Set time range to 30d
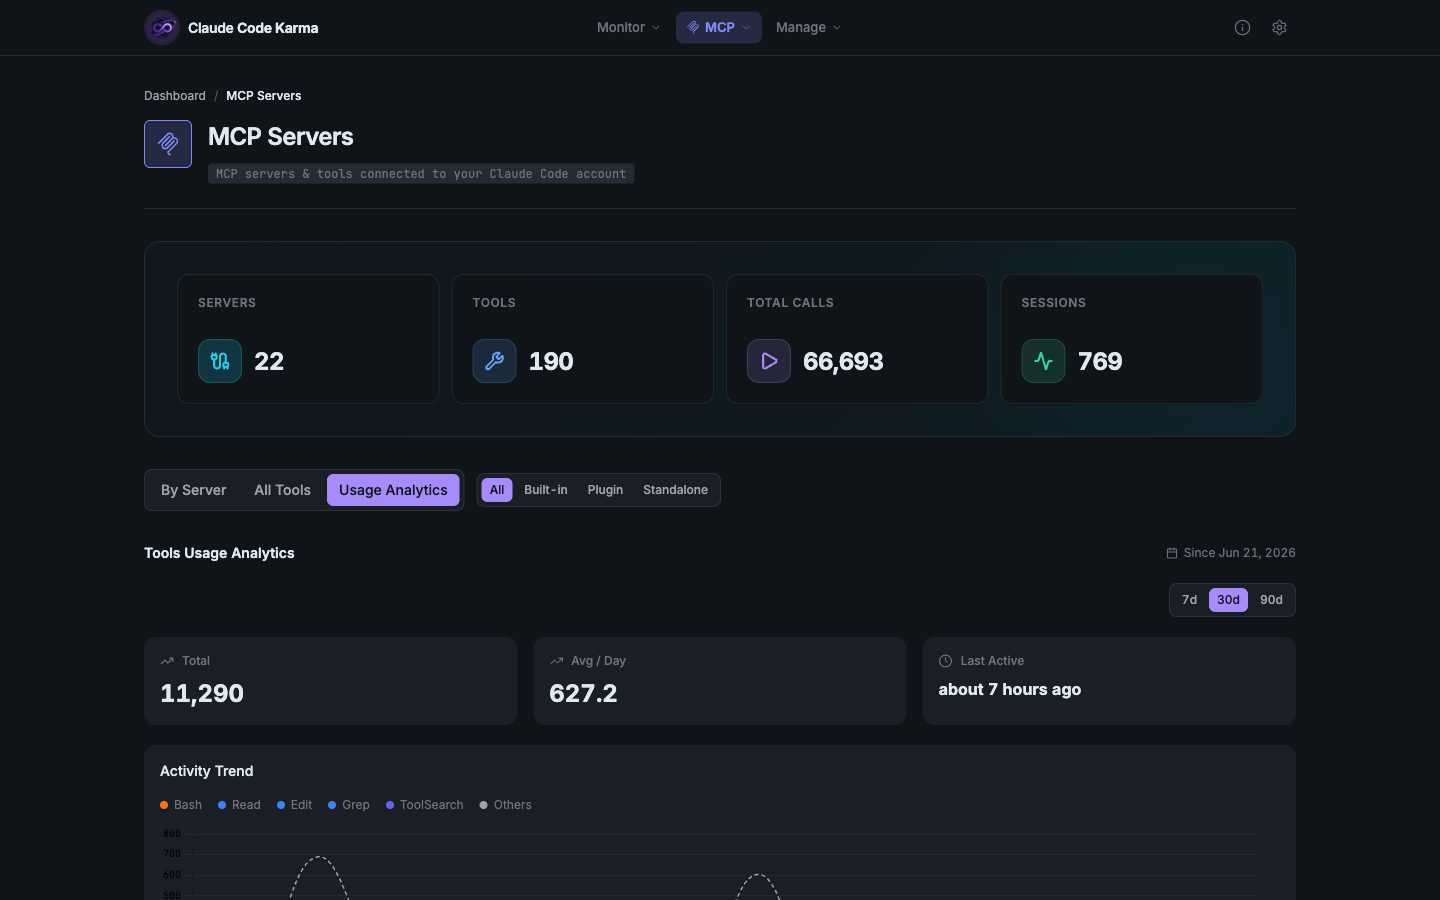The height and width of the screenshot is (900, 1440). click(x=1228, y=600)
